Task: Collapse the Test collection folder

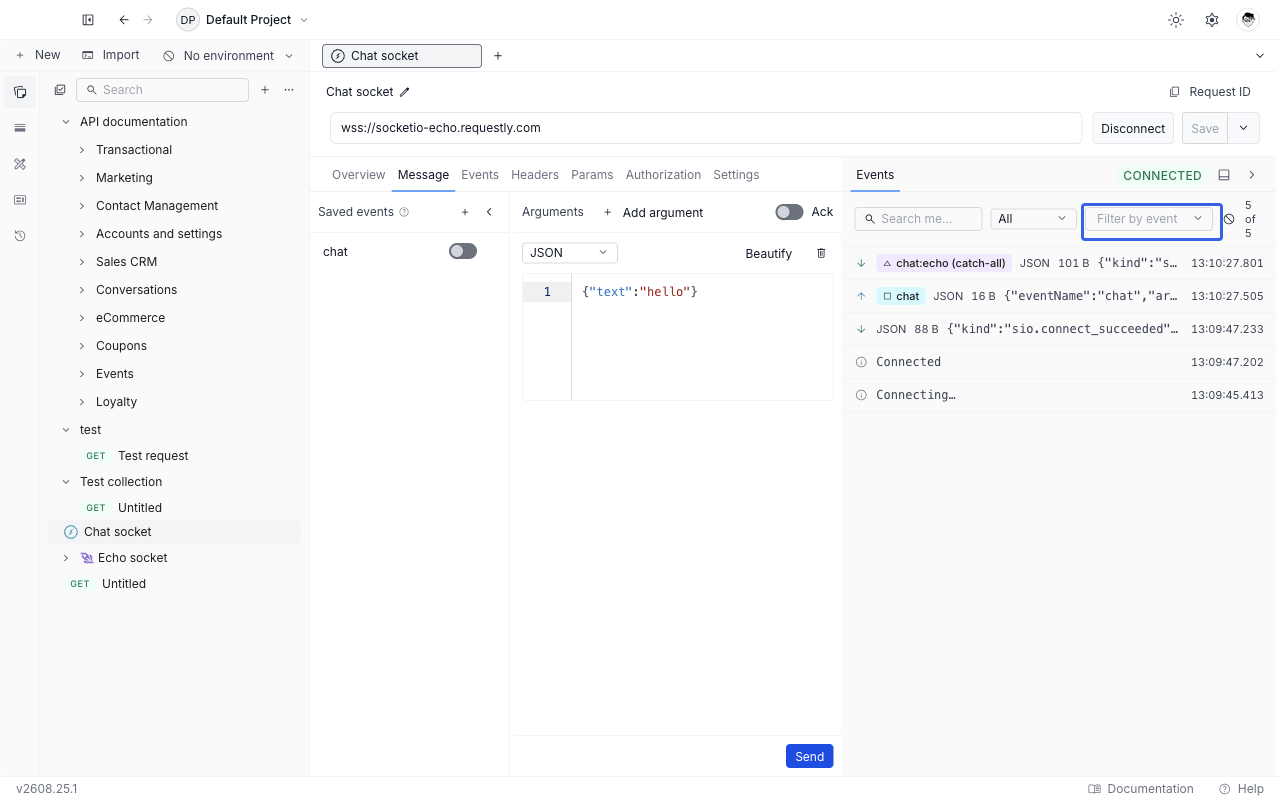Action: coord(66,482)
